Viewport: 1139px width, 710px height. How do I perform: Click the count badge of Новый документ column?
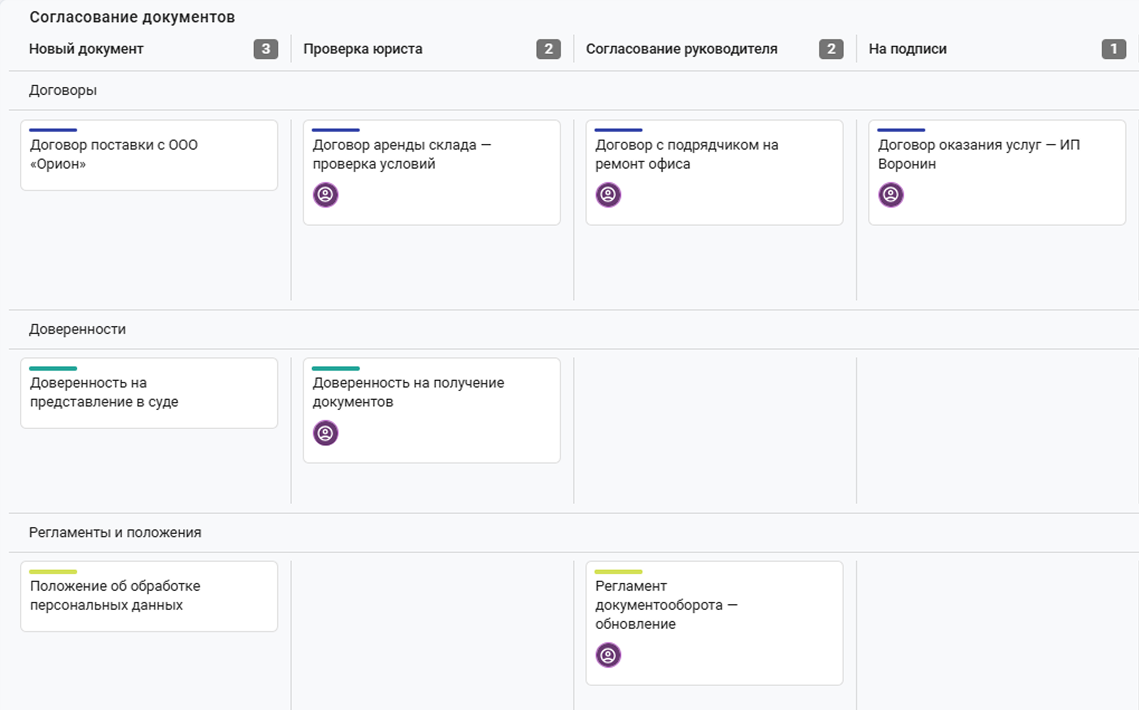[266, 49]
